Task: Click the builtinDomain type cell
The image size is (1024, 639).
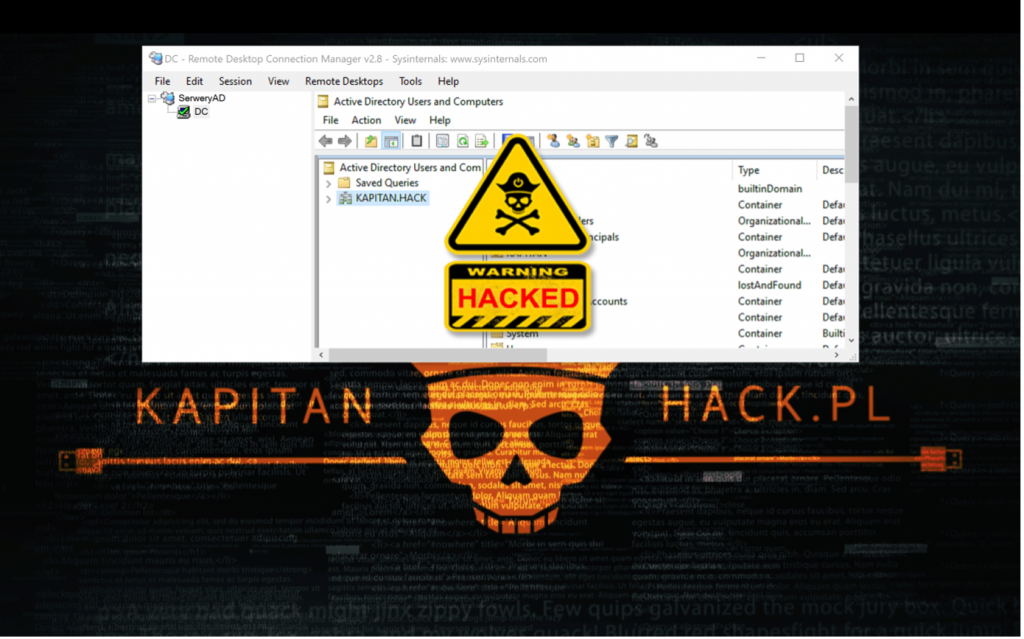Action: [770, 189]
